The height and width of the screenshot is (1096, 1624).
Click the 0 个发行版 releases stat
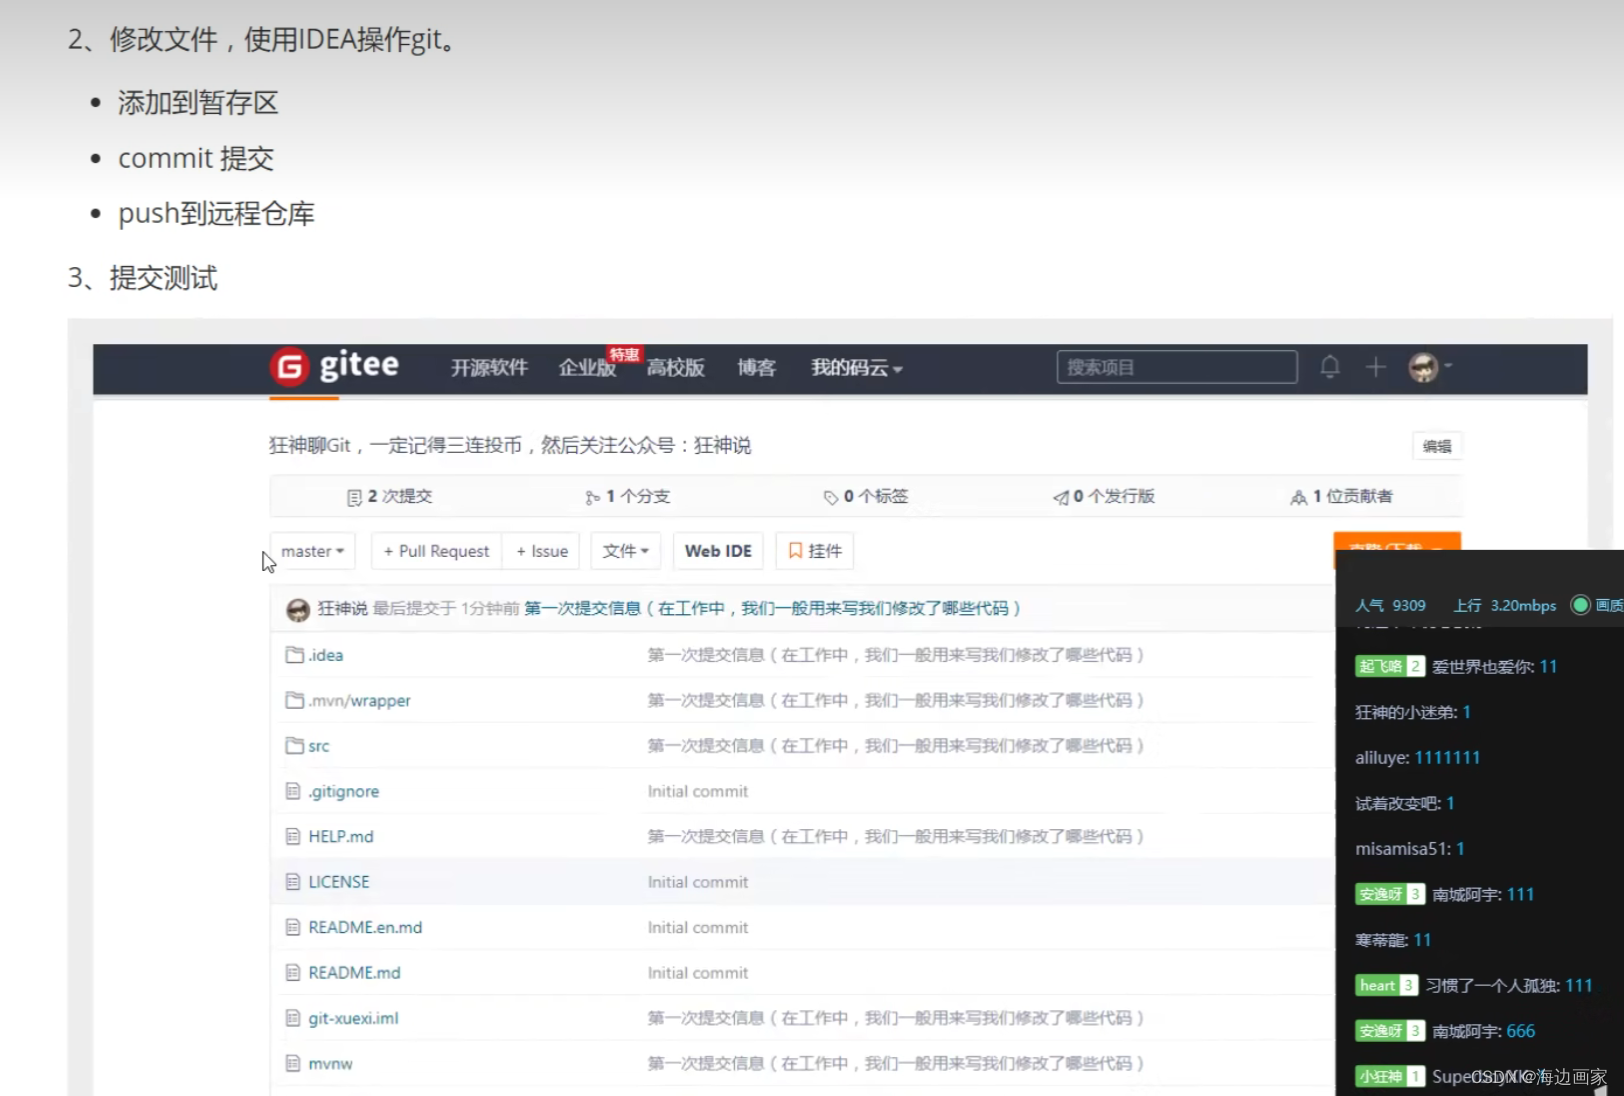click(x=1104, y=496)
